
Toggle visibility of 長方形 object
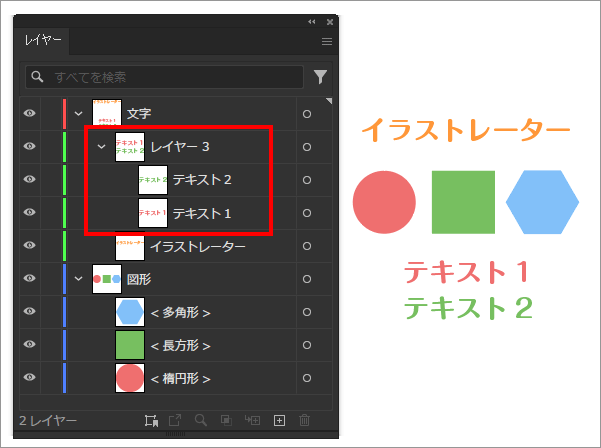point(30,344)
